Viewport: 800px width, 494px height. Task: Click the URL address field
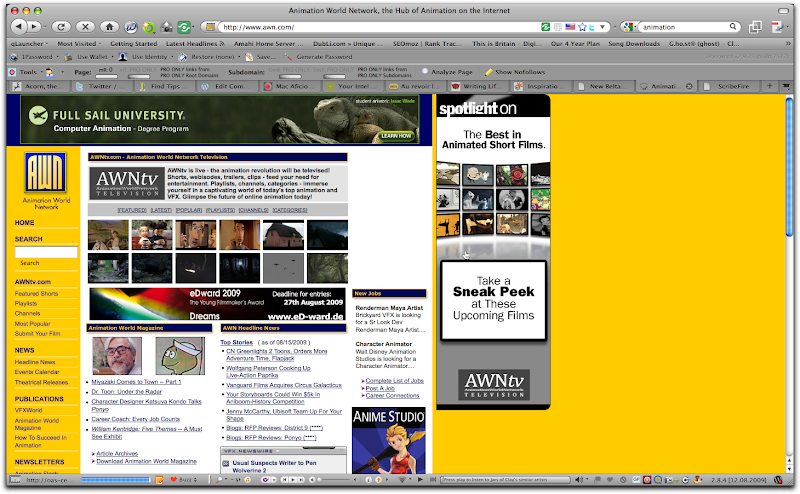379,27
